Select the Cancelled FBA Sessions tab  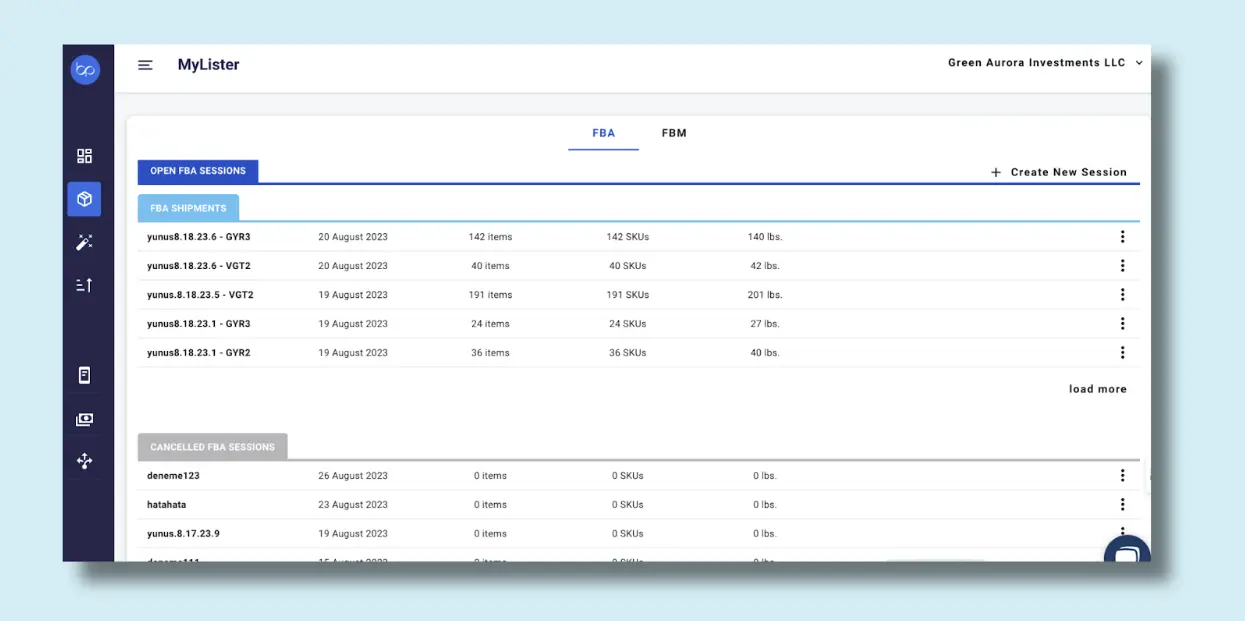click(x=212, y=447)
